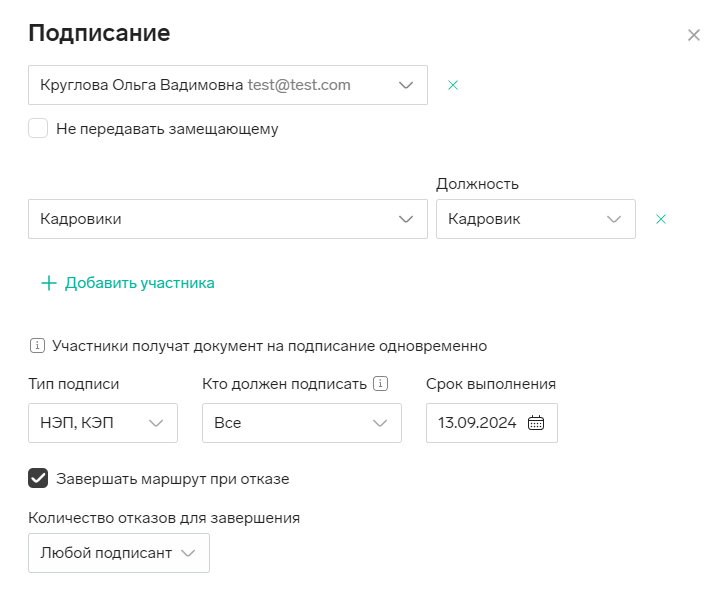This screenshot has width=716, height=601.
Task: Click the info icon beside Кто должен подписать
Action: click(380, 383)
